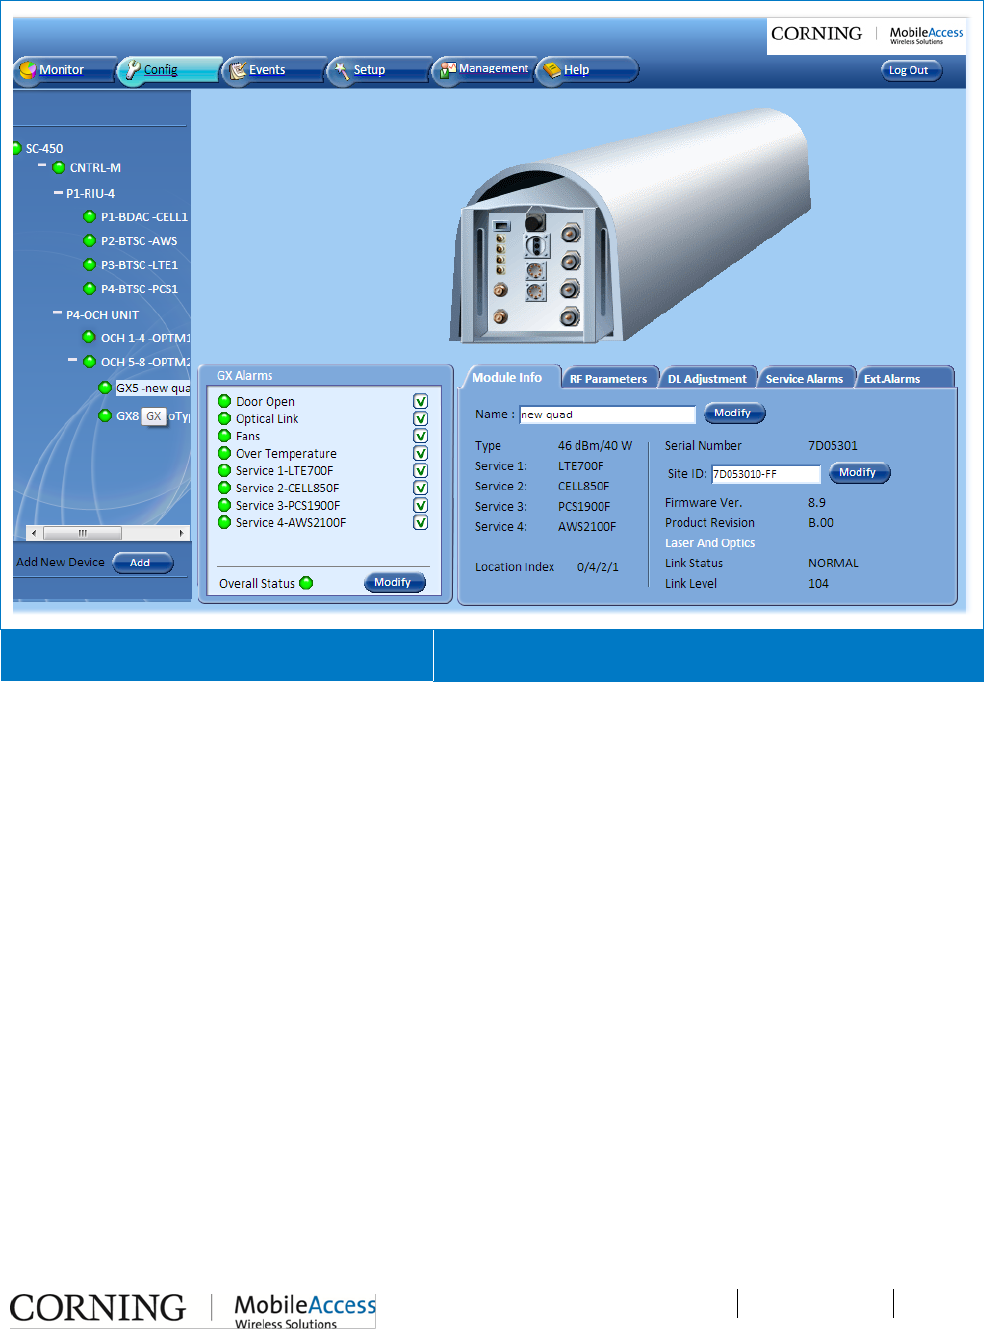Click the Service 3-PCS1900F status LED

[x=225, y=505]
